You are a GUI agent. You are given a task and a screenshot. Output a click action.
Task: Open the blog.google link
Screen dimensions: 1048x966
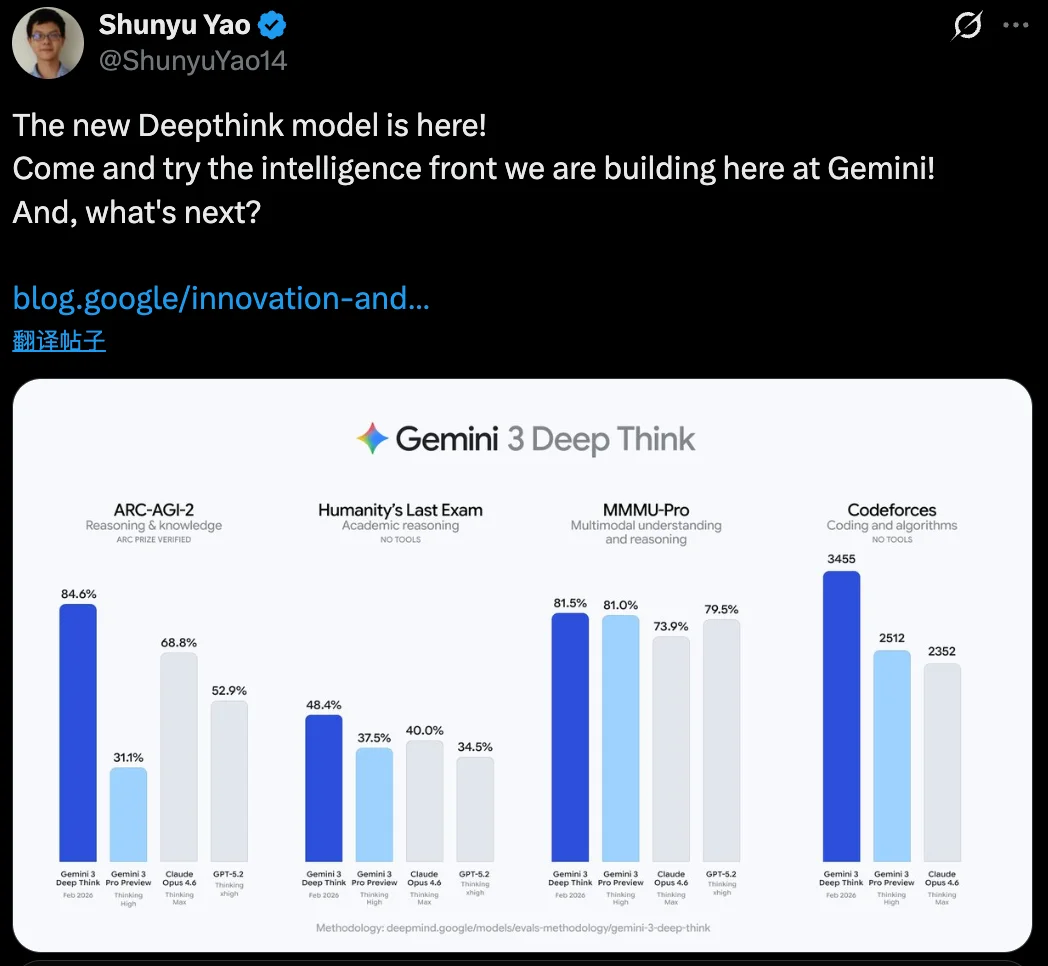(x=220, y=298)
